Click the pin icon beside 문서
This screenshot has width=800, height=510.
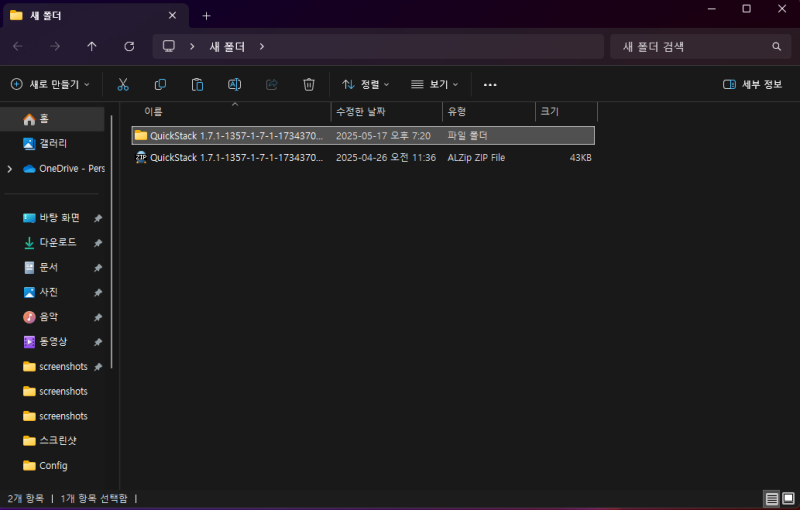click(x=98, y=268)
